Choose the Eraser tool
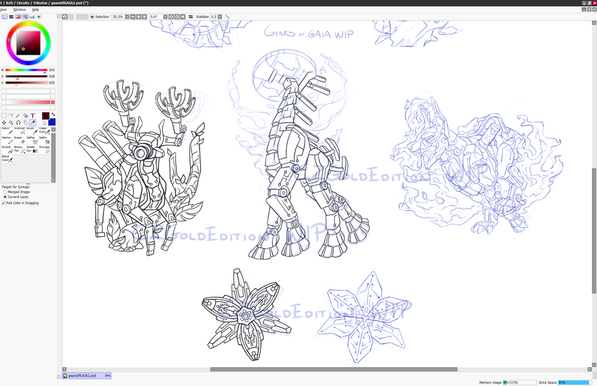 [19, 141]
